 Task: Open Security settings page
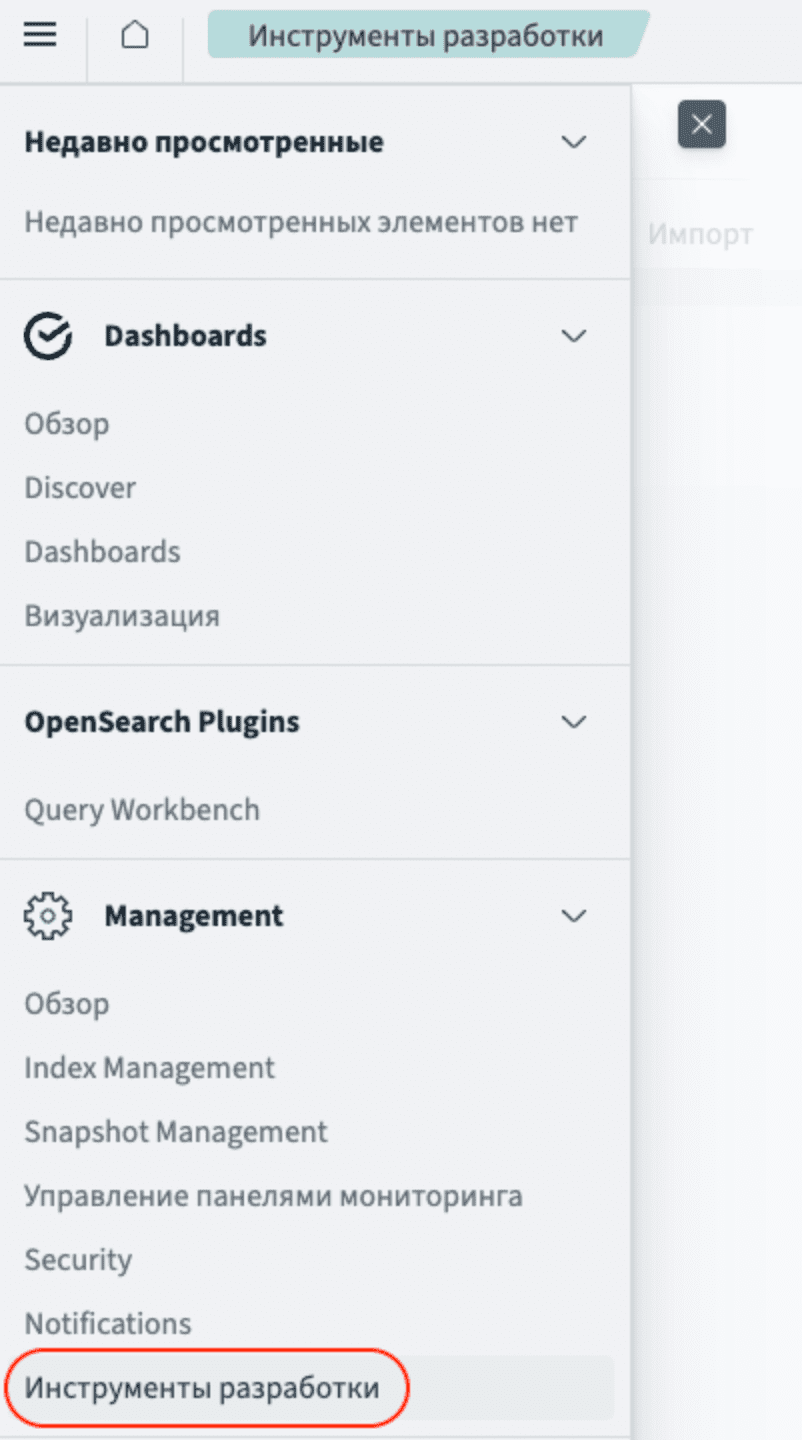click(x=78, y=1260)
